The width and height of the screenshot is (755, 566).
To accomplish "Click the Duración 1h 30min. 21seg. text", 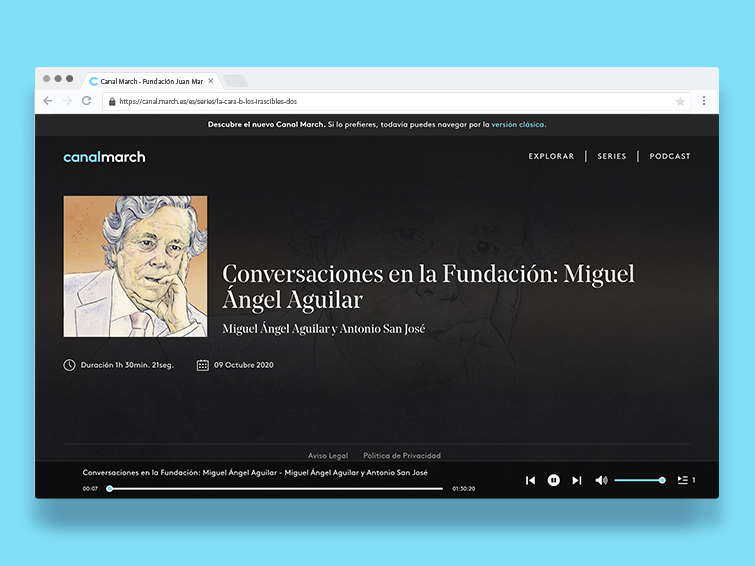I will (x=127, y=365).
